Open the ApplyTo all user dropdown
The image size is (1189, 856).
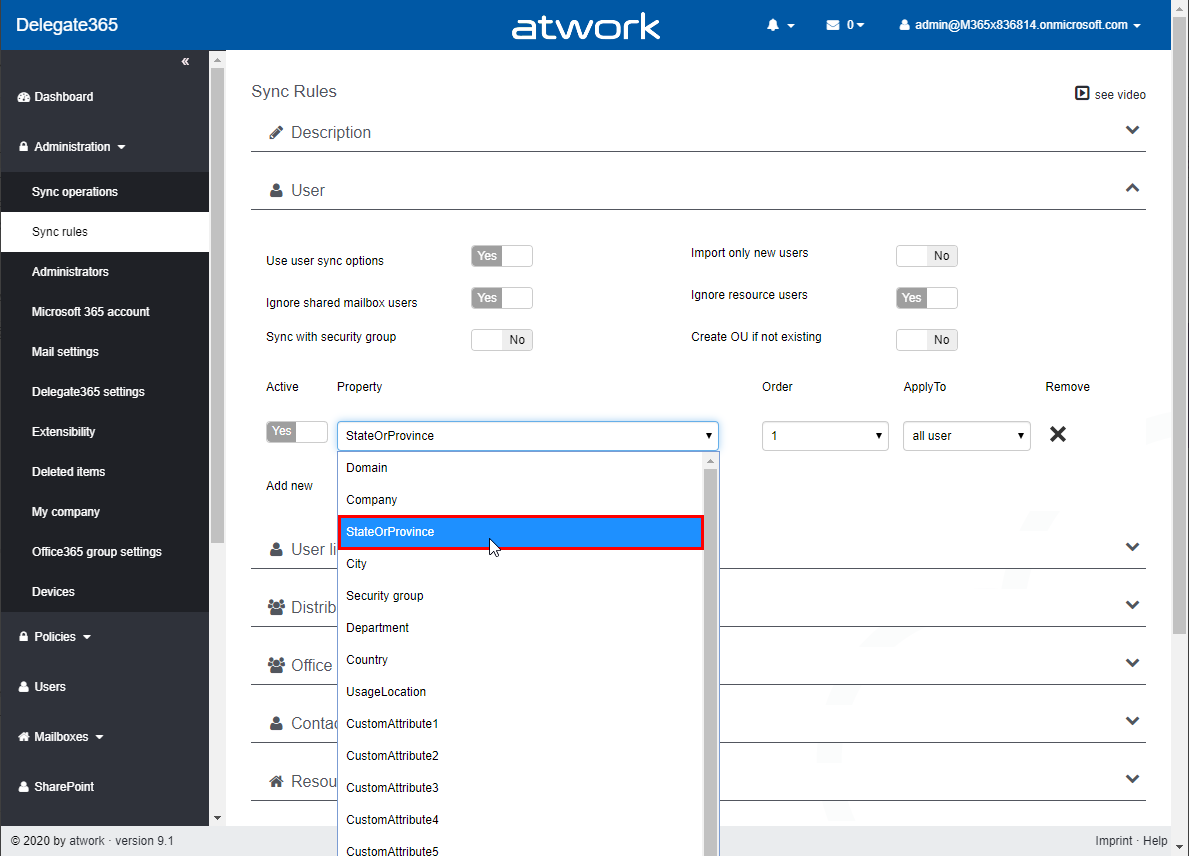[966, 436]
